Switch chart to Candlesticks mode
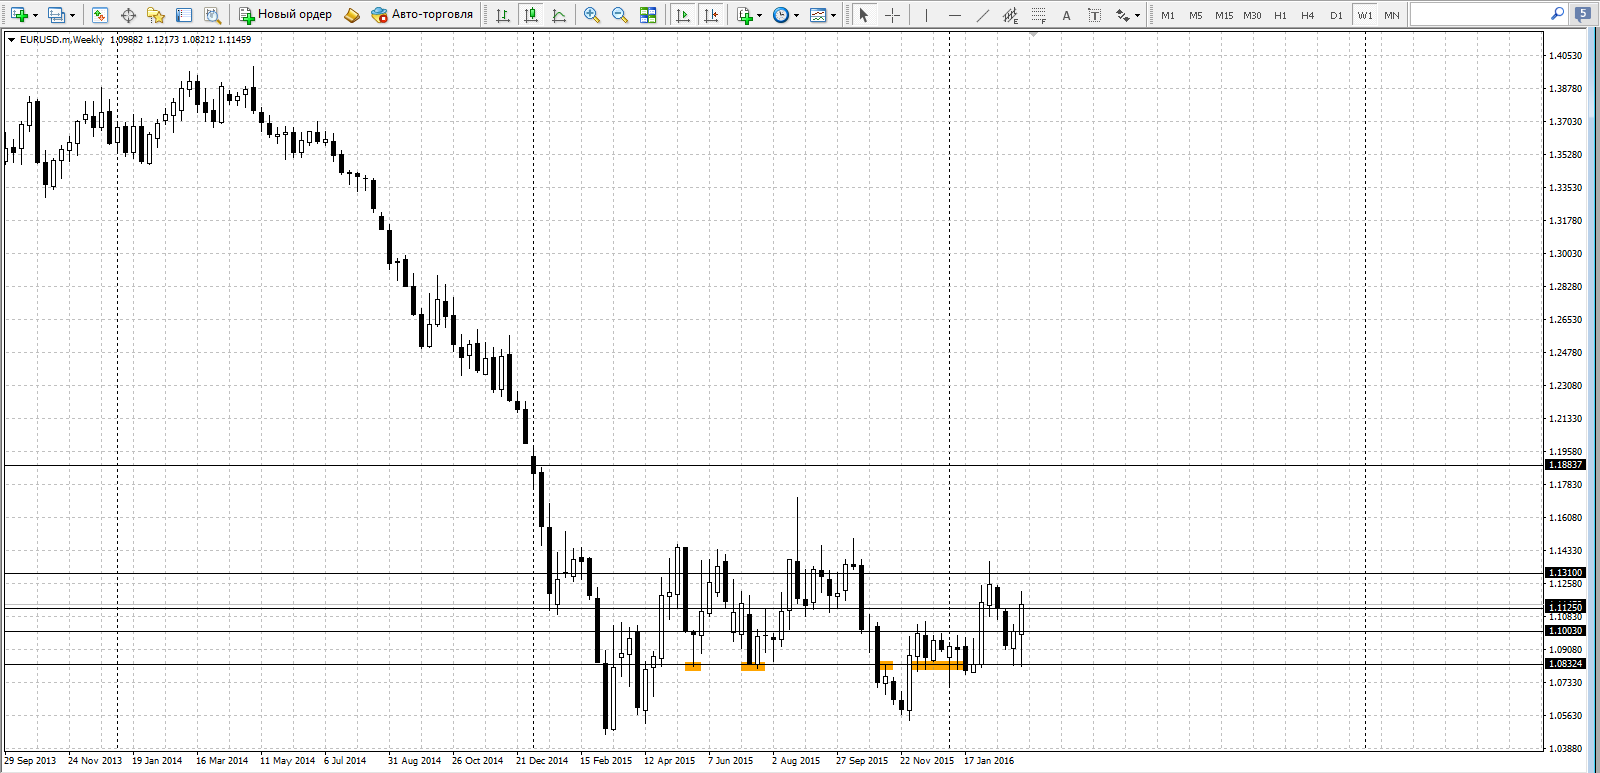This screenshot has width=1600, height=773. [x=531, y=15]
